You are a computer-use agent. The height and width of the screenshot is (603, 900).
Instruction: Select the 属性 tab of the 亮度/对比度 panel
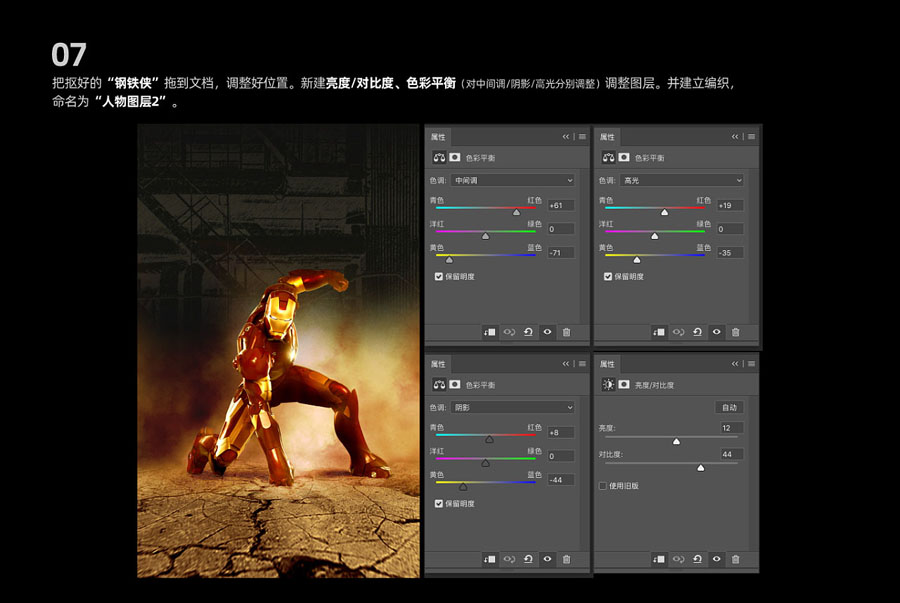(607, 364)
